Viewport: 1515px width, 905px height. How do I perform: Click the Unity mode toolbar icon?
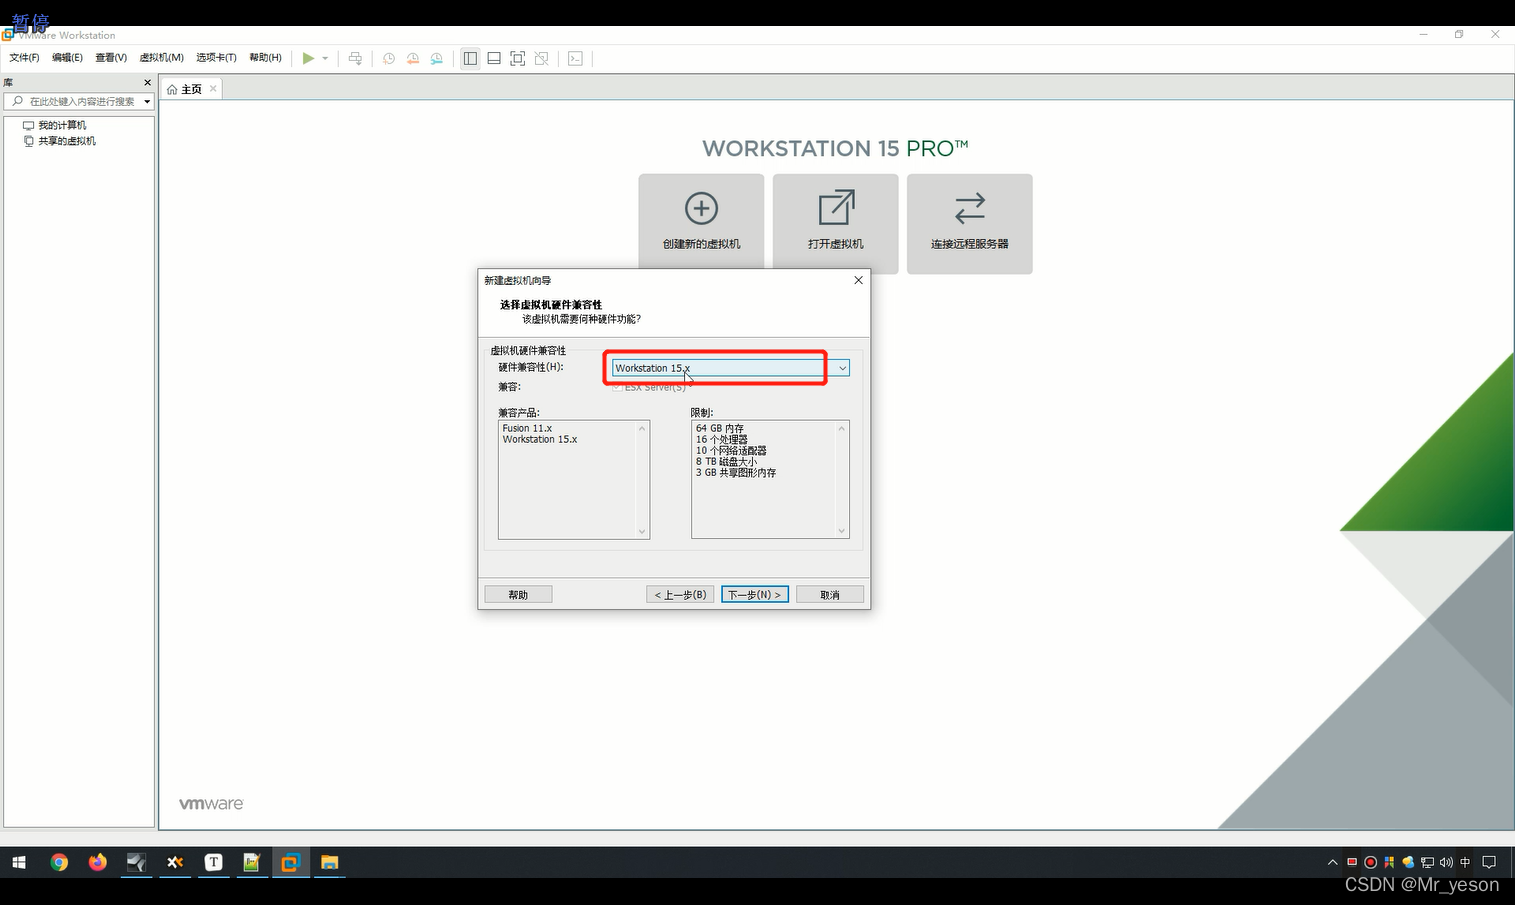pyautogui.click(x=542, y=58)
